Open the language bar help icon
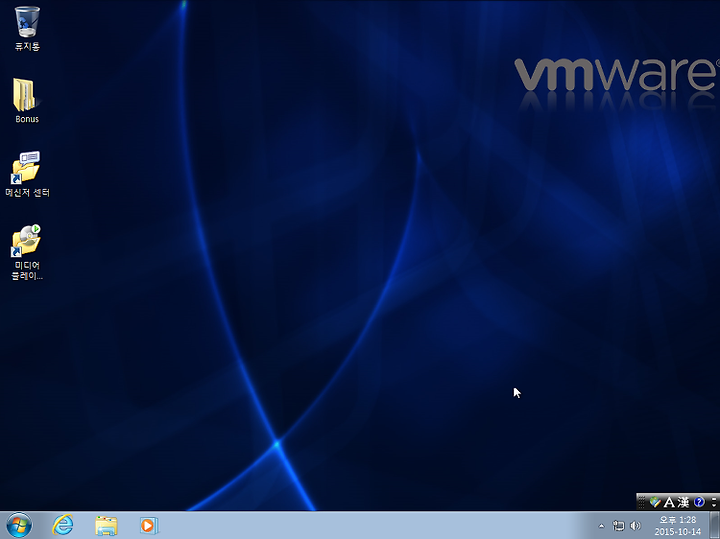720x539 pixels. [699, 502]
